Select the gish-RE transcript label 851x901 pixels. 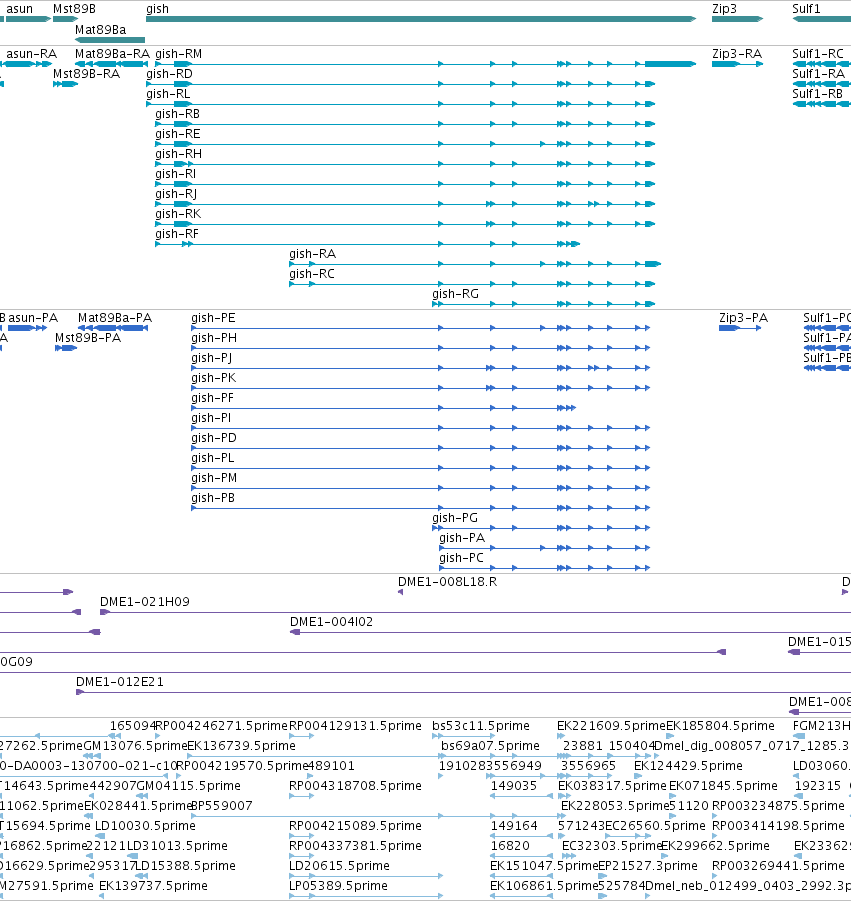click(x=178, y=134)
